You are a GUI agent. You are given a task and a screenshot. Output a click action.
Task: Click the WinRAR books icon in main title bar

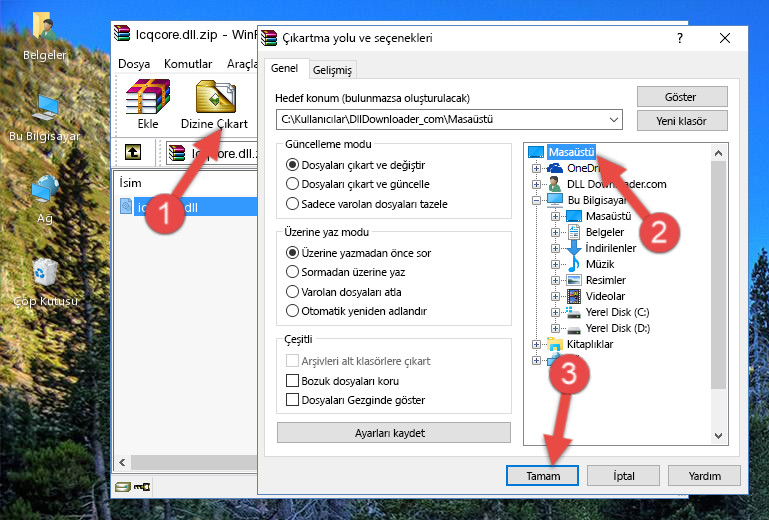pyautogui.click(x=122, y=33)
